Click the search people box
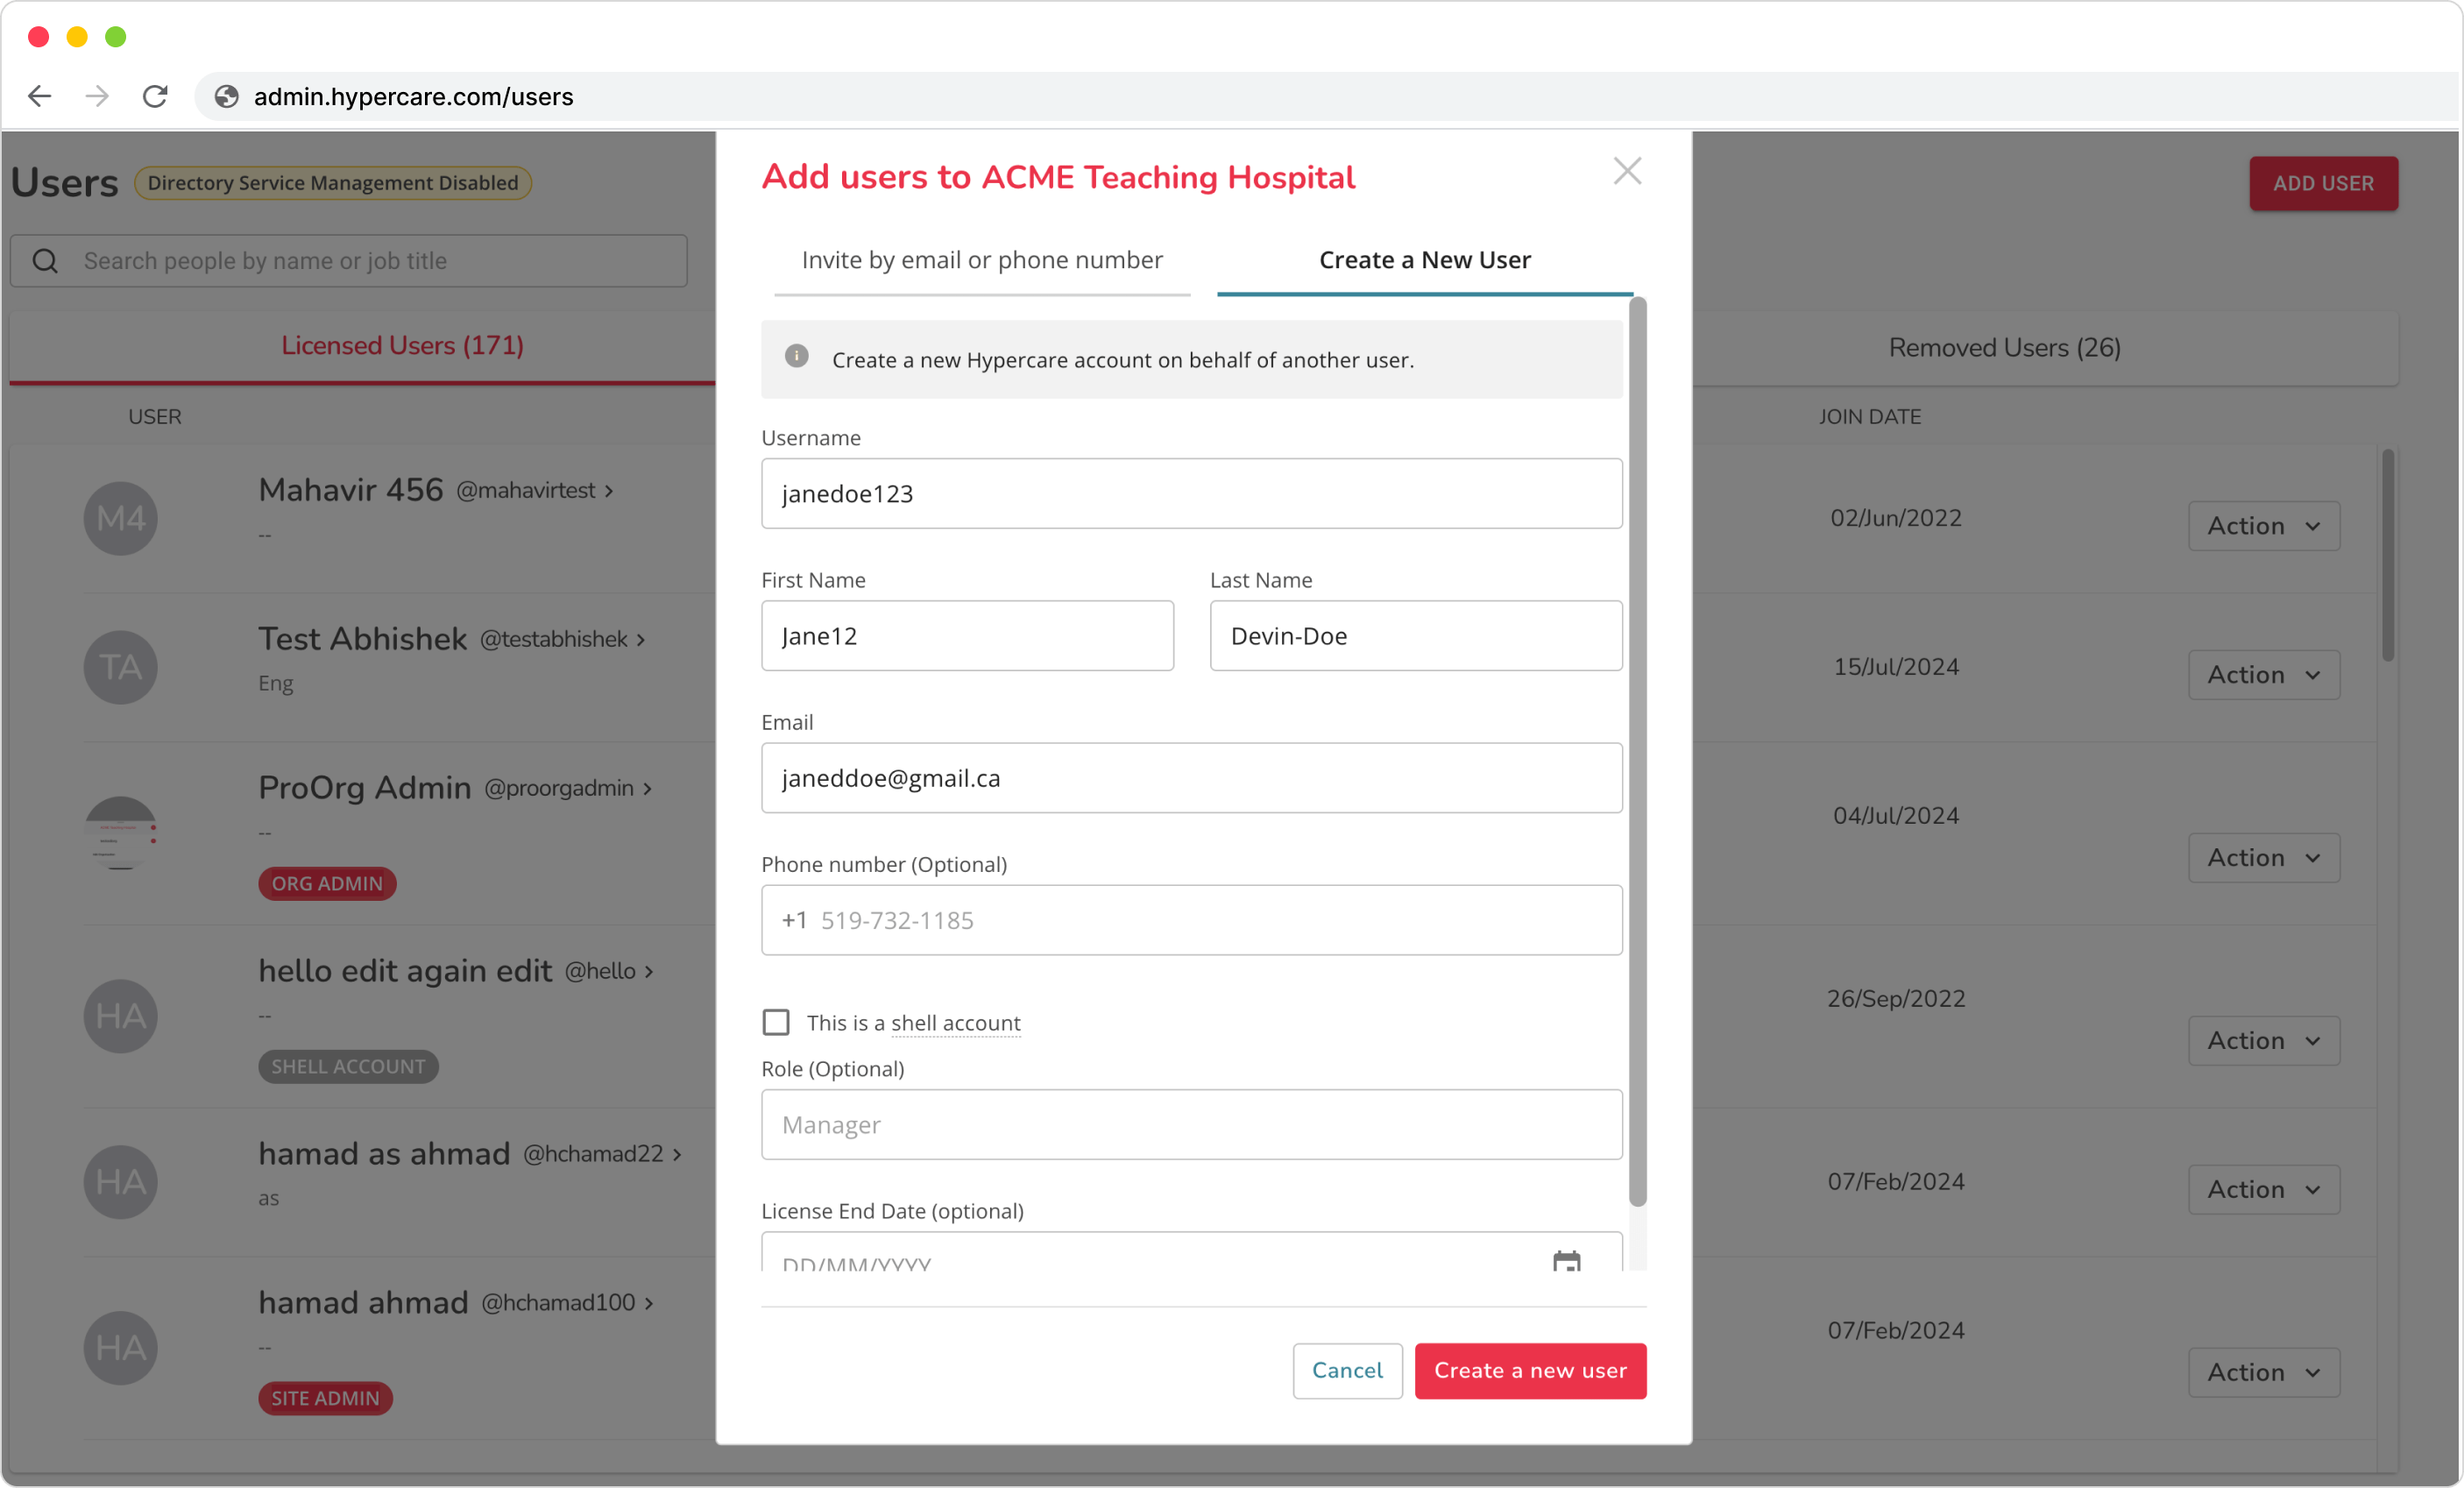The width and height of the screenshot is (2464, 1488). click(349, 261)
